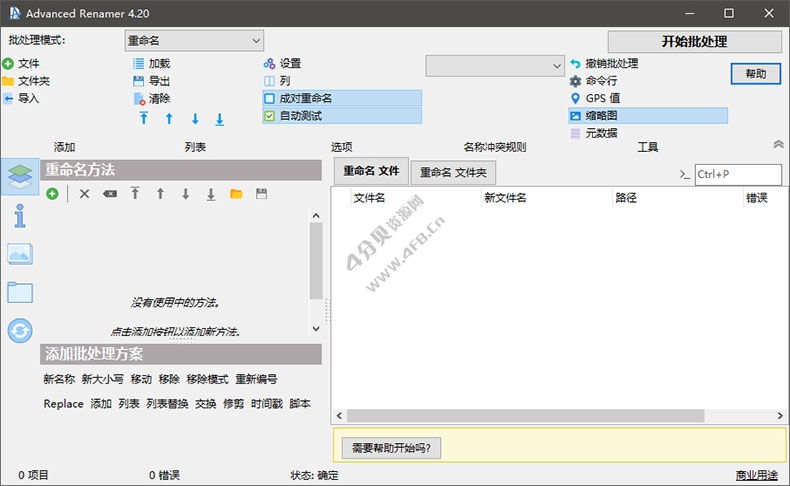Click the refresh sidebar circular icon
Image resolution: width=790 pixels, height=486 pixels.
(20, 331)
